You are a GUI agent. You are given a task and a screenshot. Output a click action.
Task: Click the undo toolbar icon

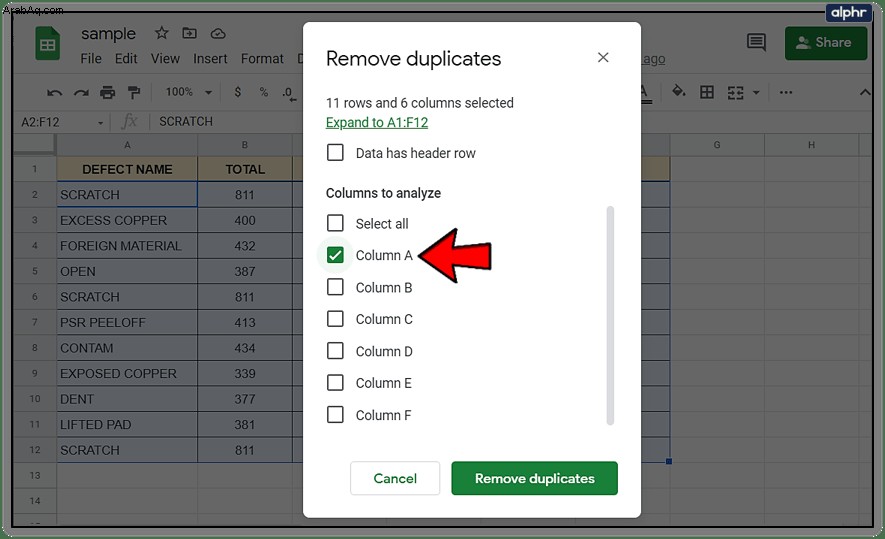pos(54,93)
